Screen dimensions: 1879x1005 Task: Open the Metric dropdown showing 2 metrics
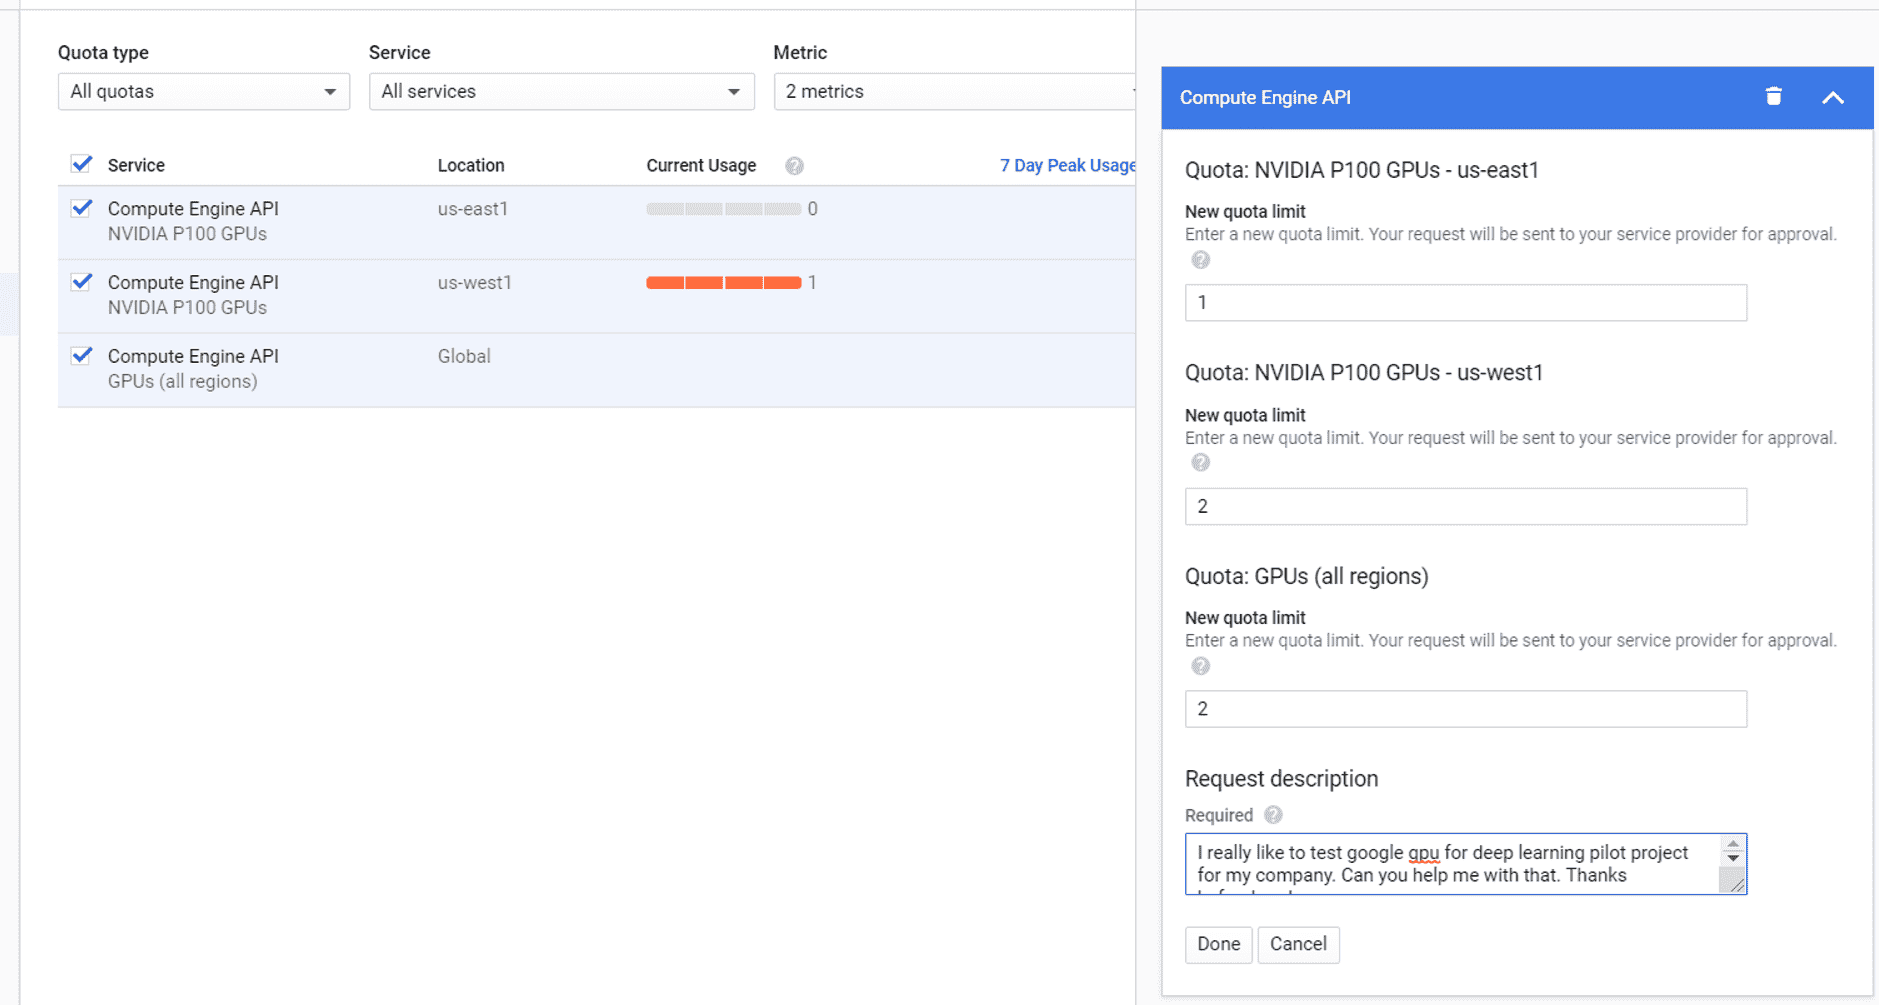[x=954, y=91]
